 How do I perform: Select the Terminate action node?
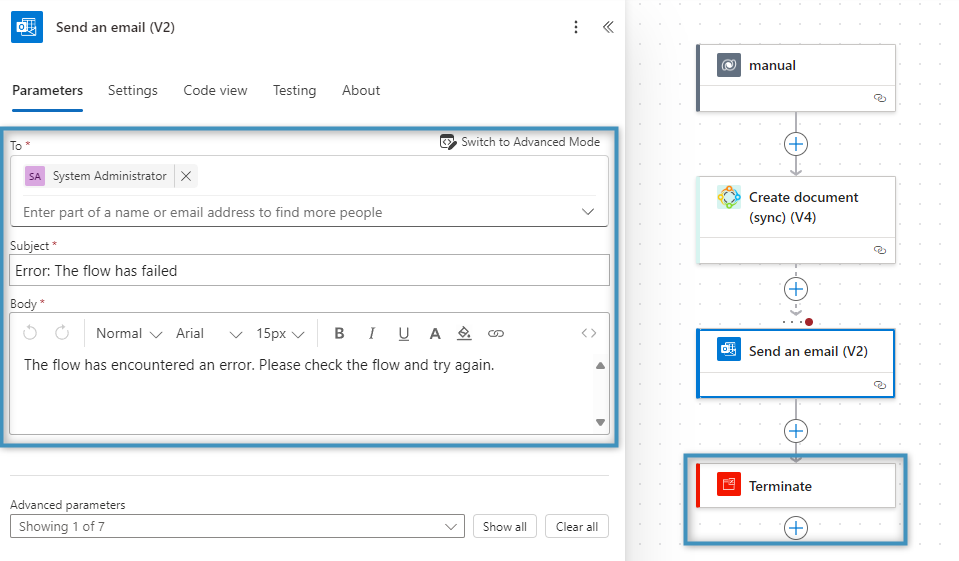796,486
